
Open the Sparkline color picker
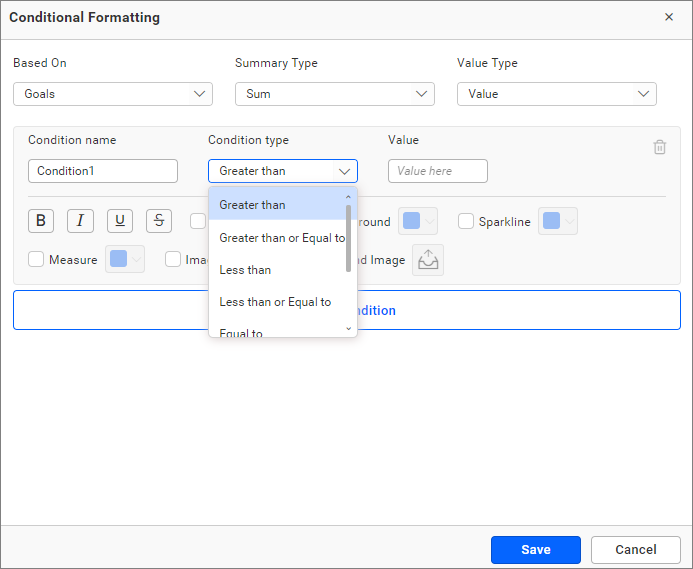[x=557, y=222]
